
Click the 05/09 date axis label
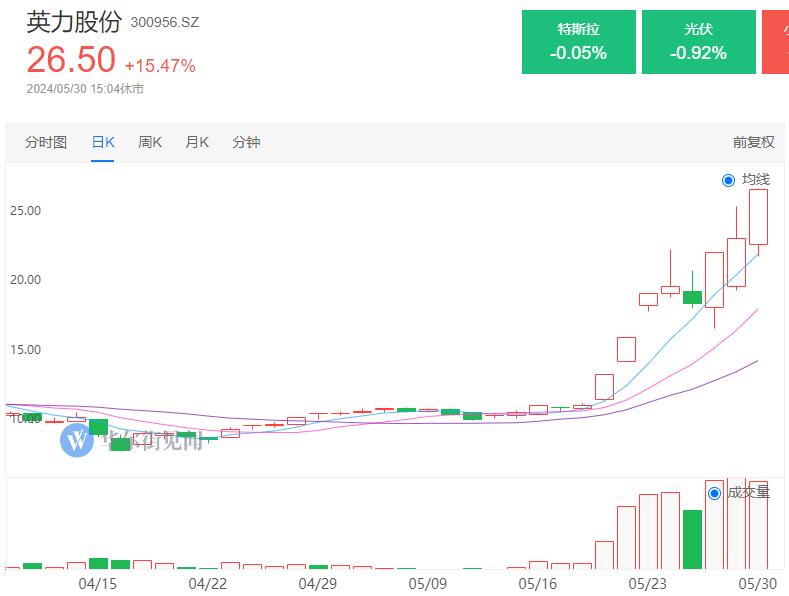[427, 584]
